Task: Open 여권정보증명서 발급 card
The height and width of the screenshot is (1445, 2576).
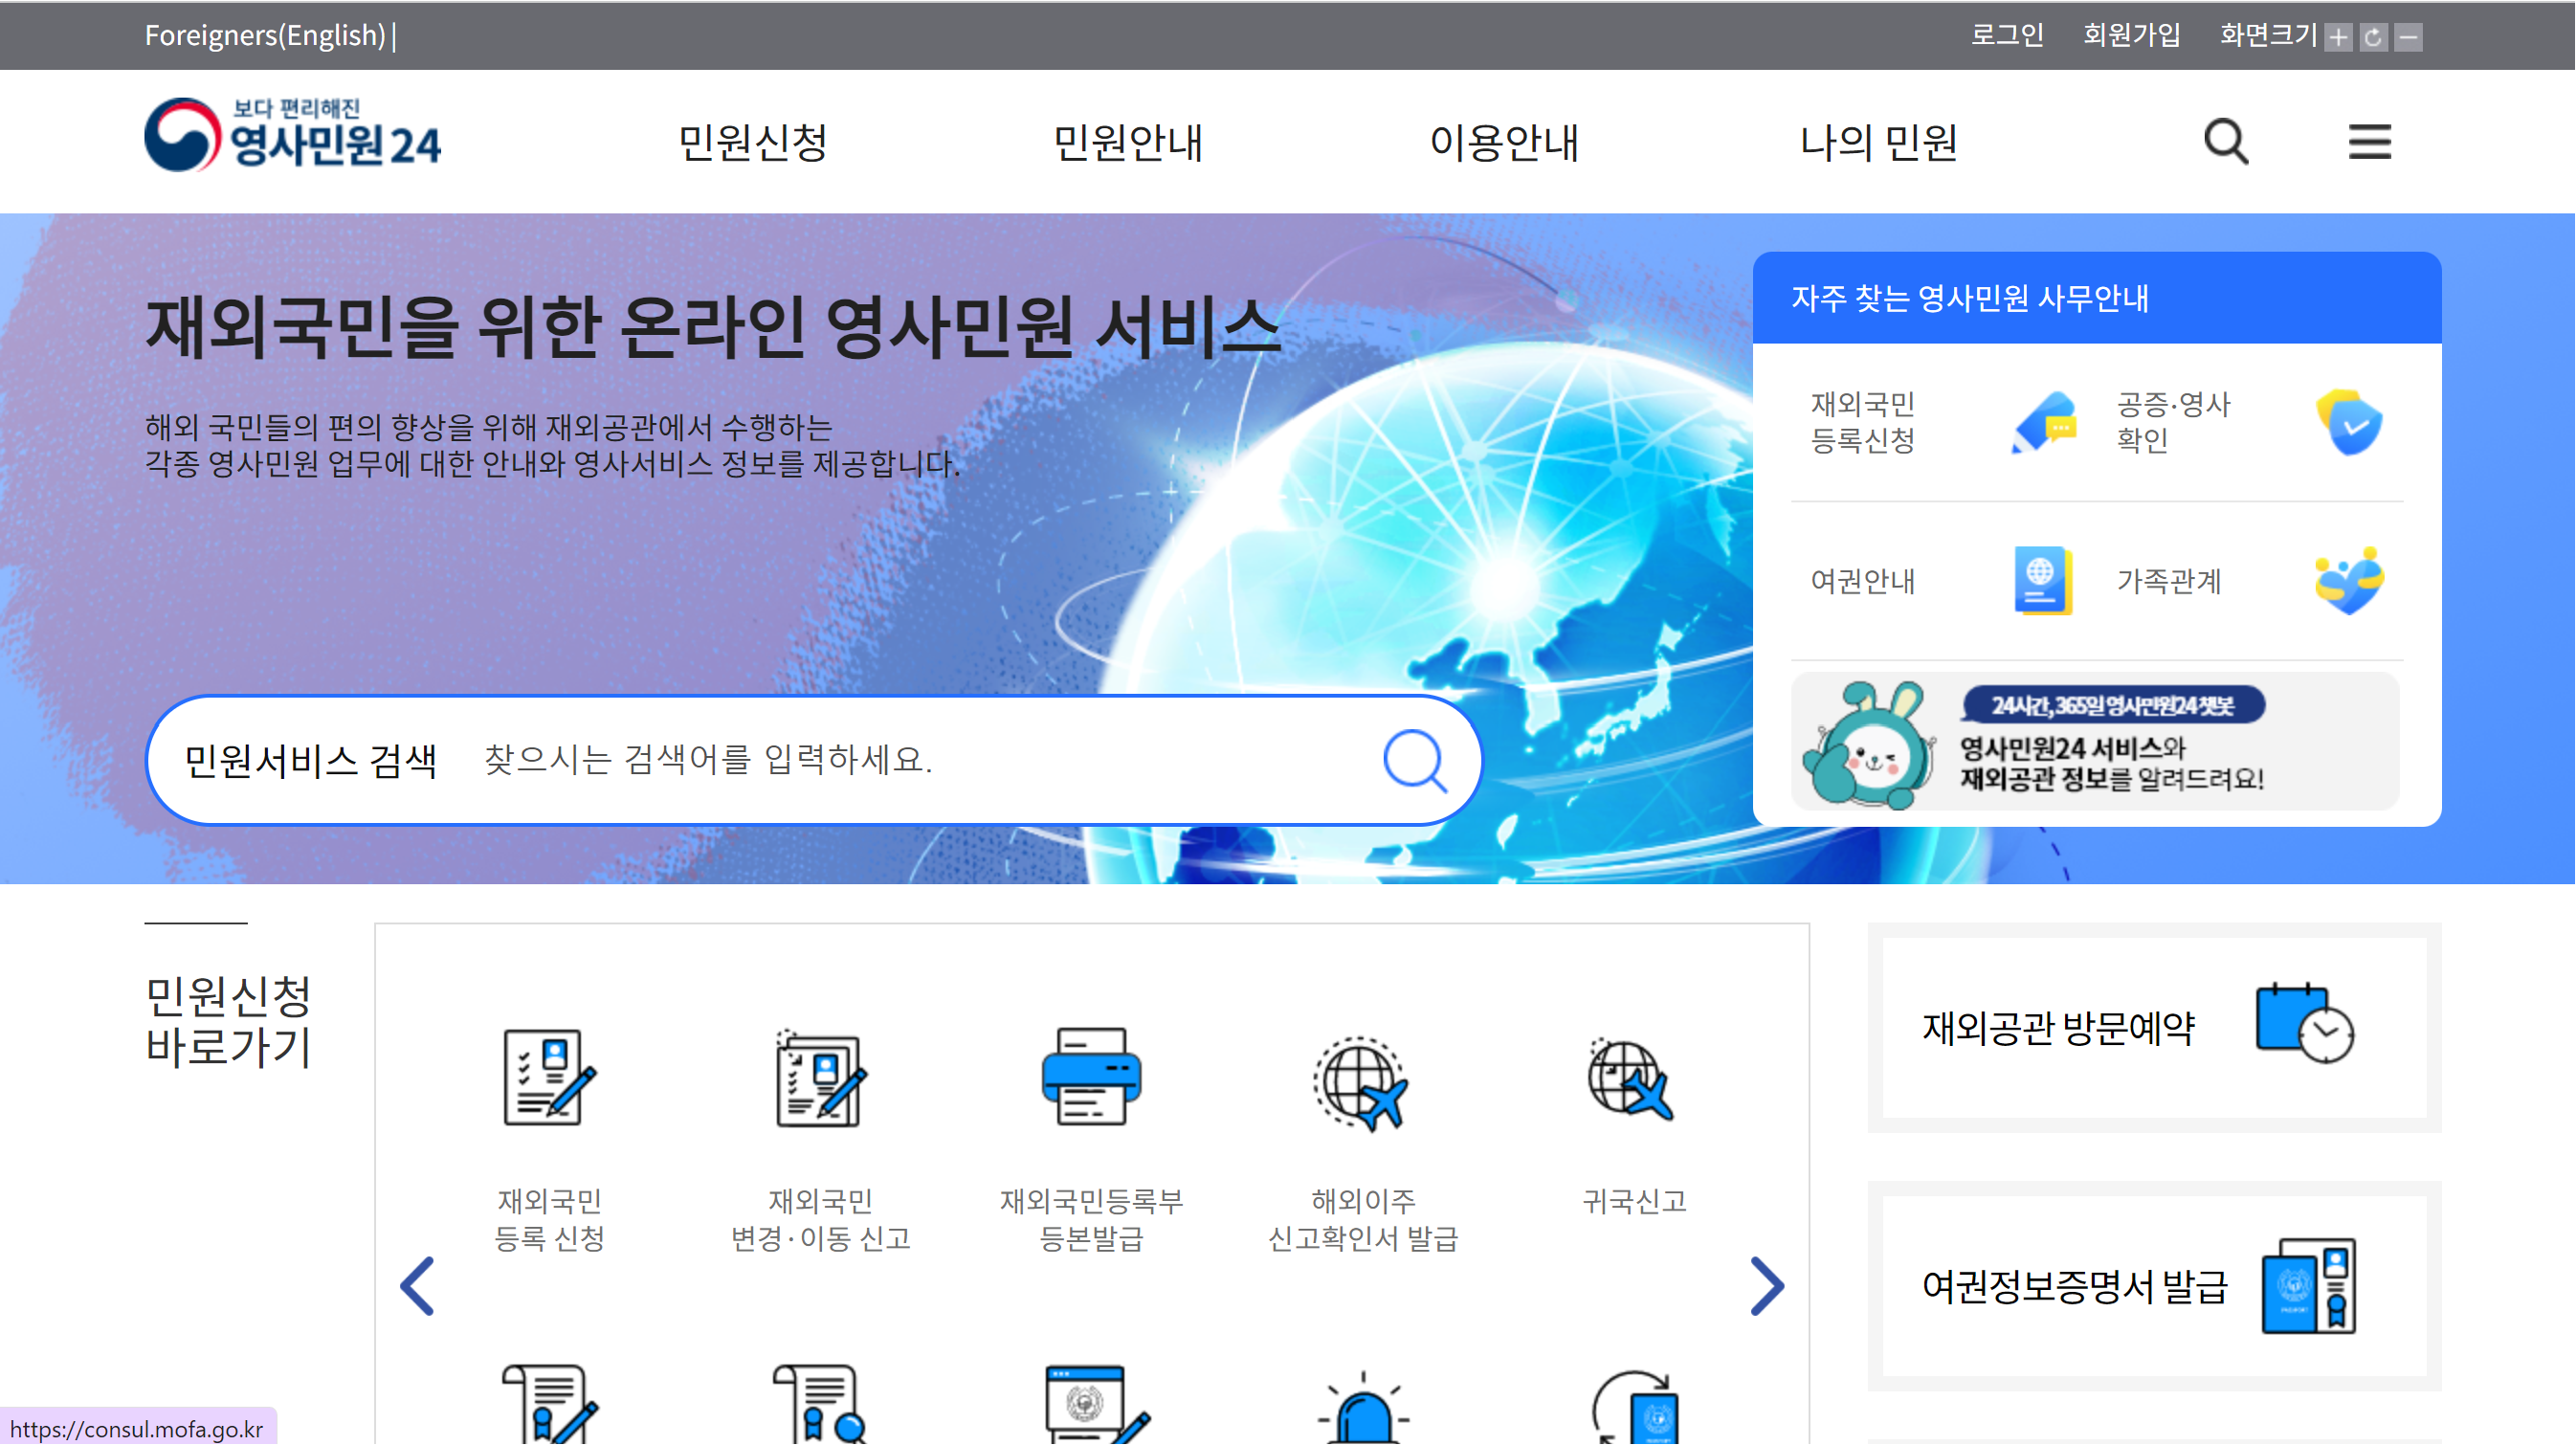Action: tap(2155, 1286)
